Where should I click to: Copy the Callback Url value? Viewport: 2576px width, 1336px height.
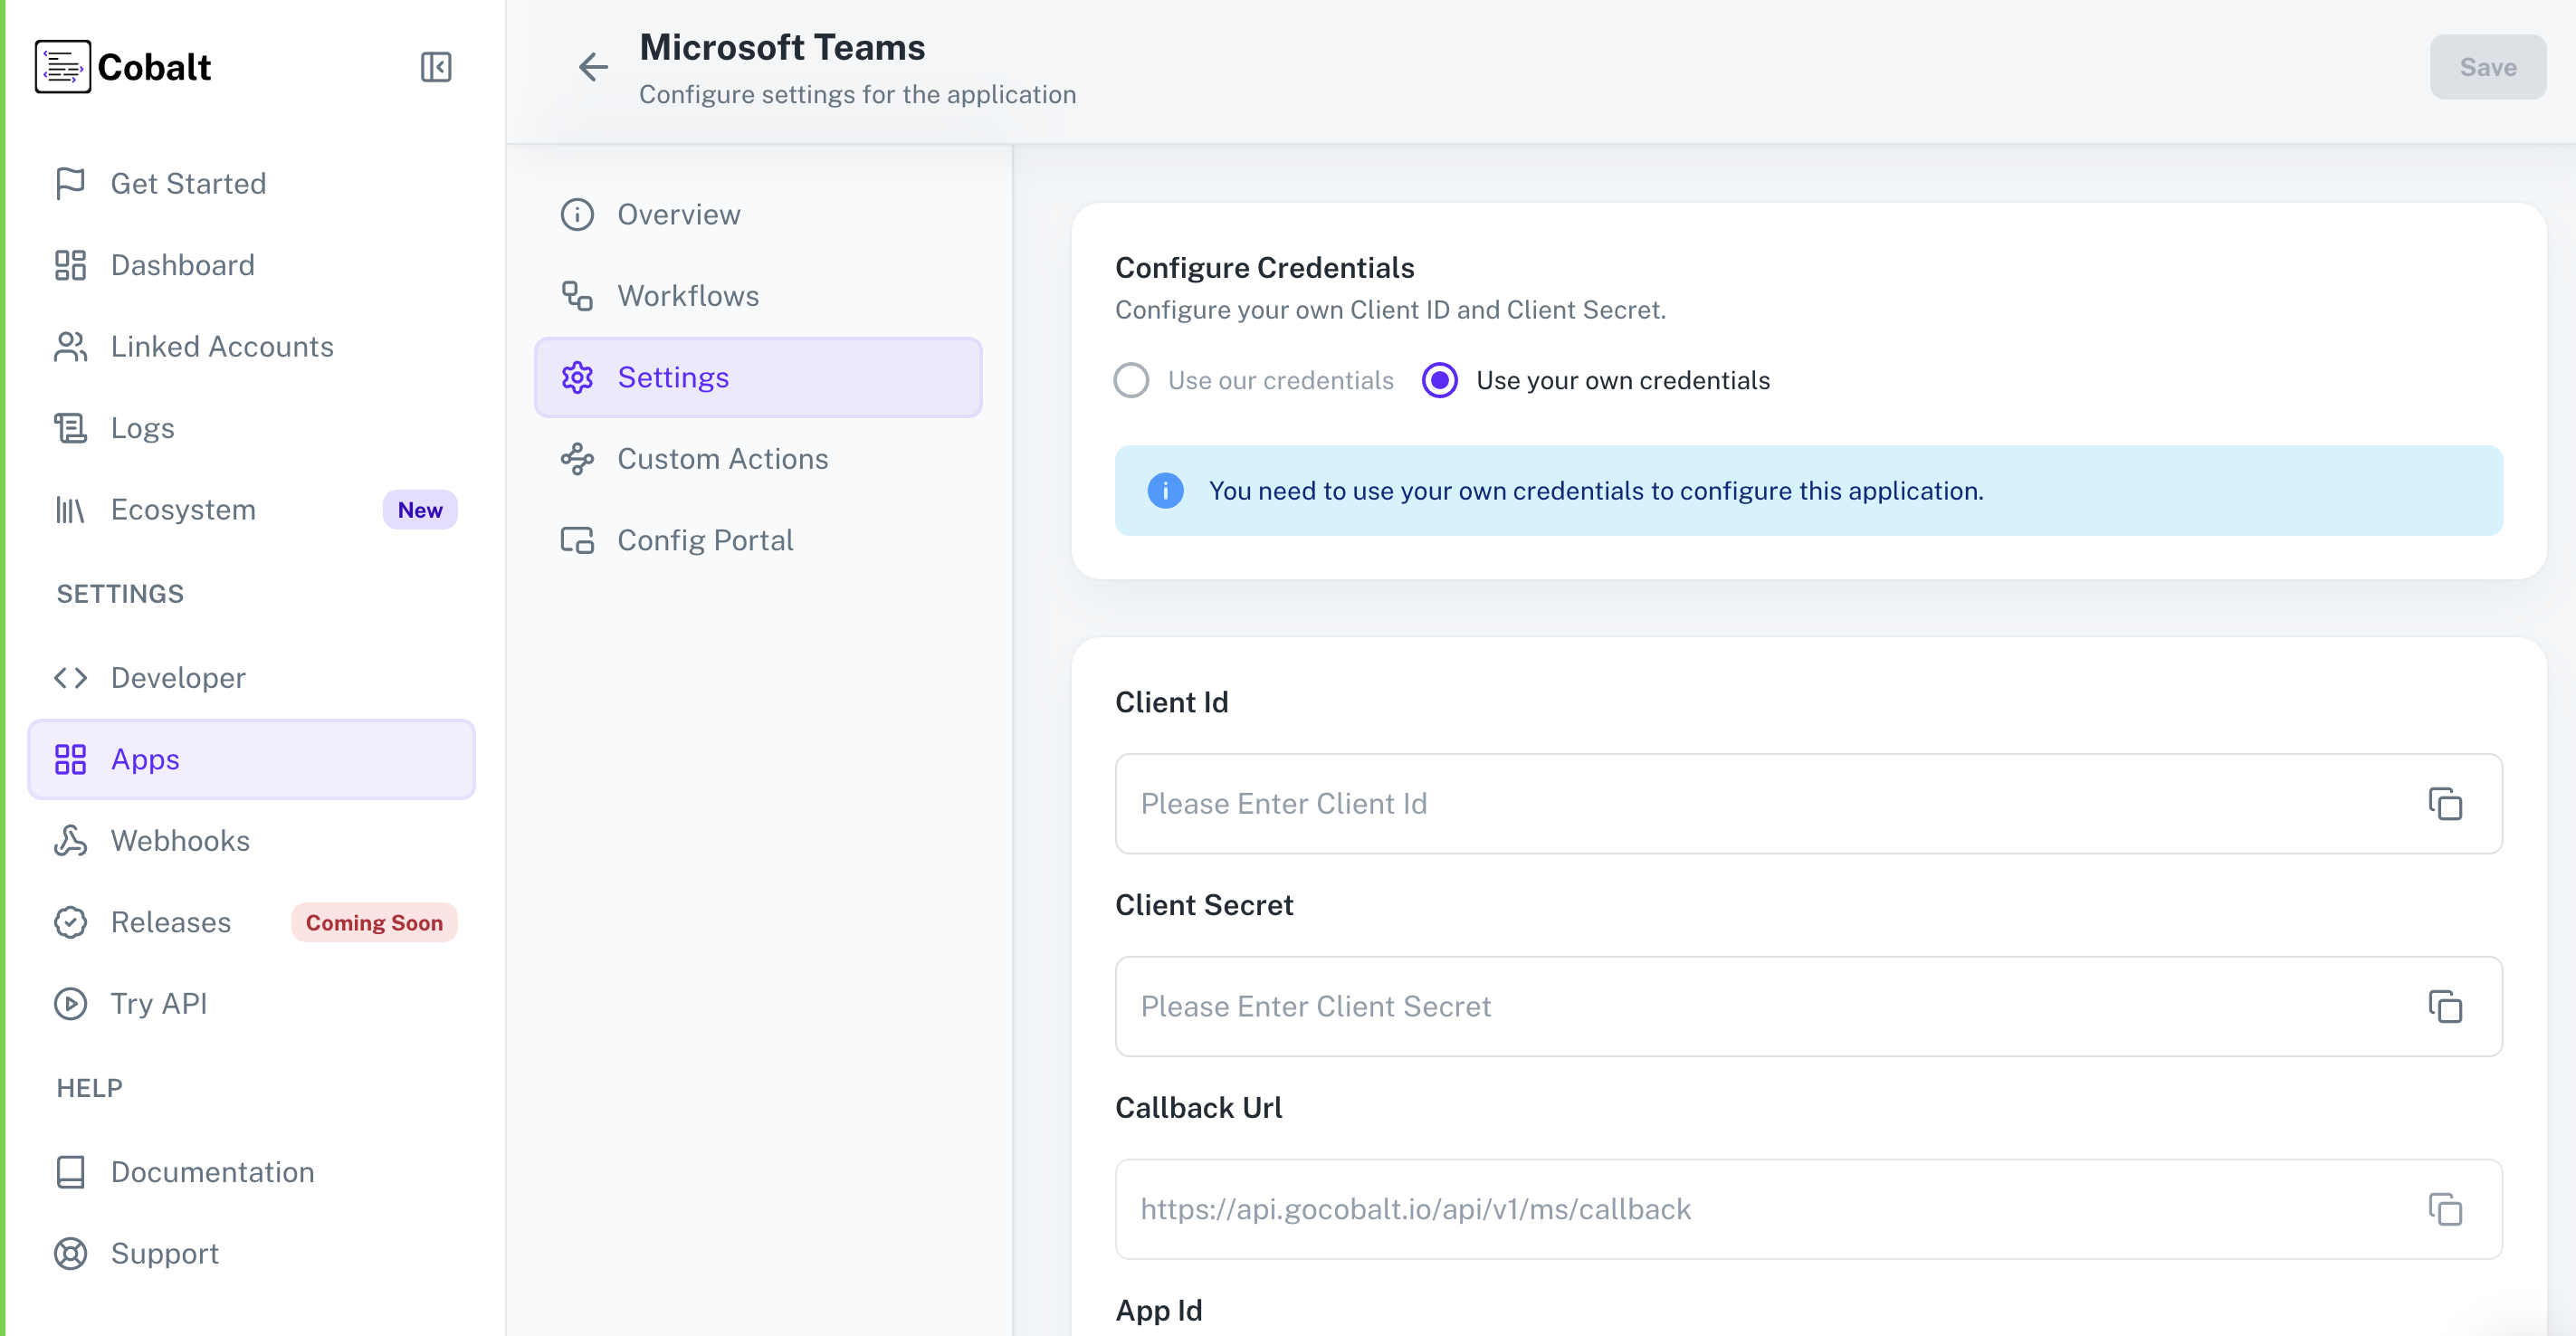[2446, 1209]
